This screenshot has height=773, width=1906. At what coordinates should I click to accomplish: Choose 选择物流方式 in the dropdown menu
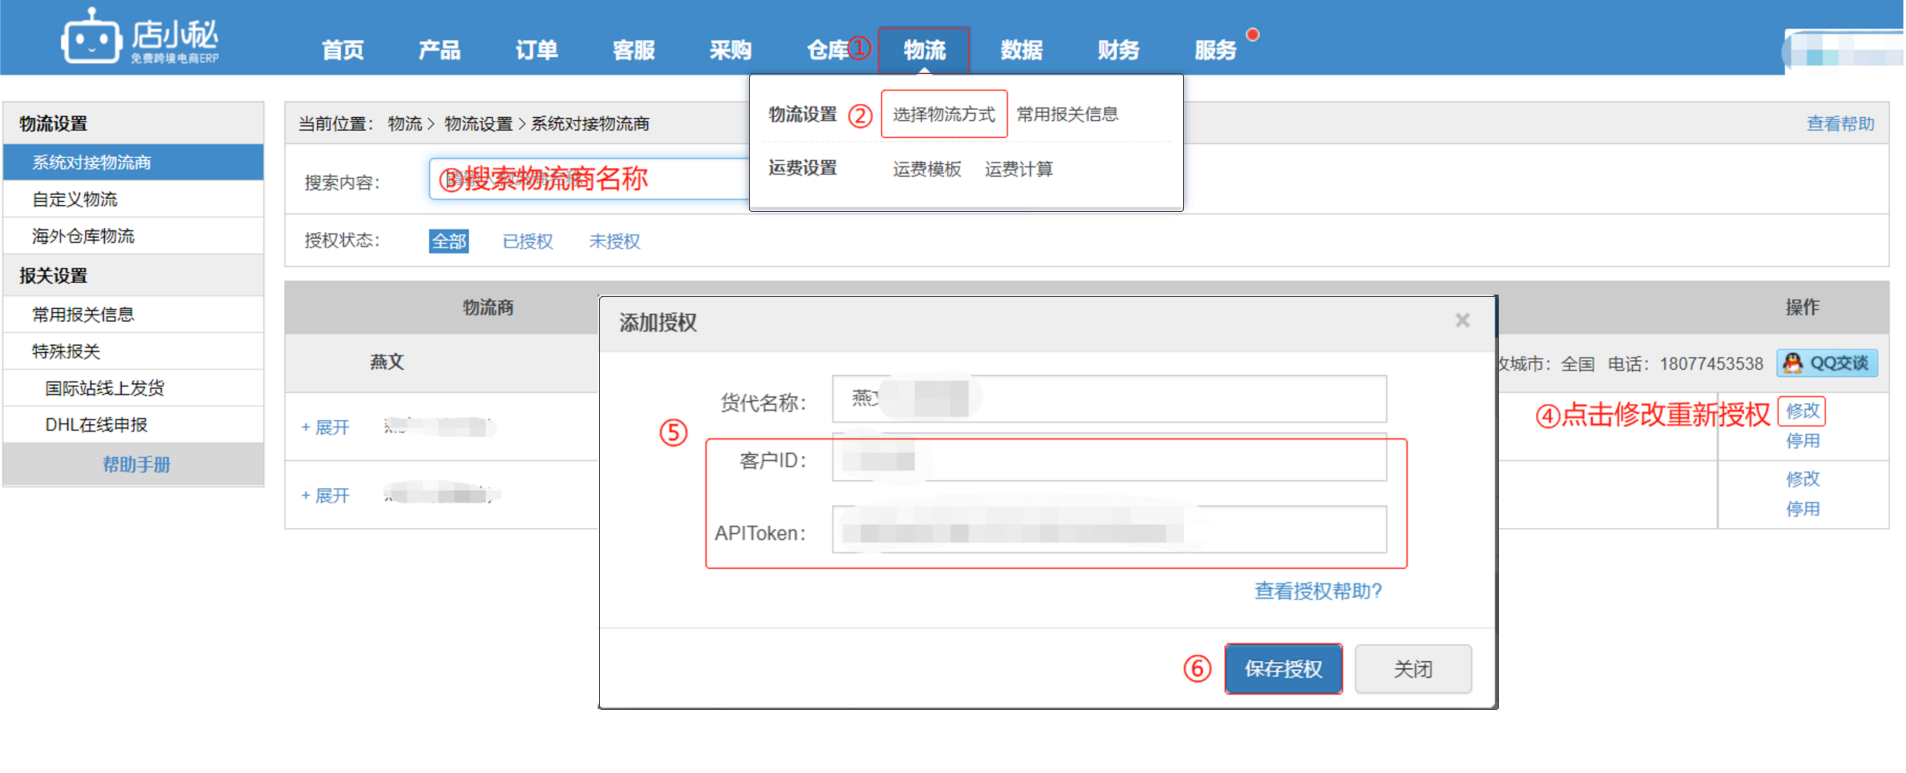click(x=943, y=114)
